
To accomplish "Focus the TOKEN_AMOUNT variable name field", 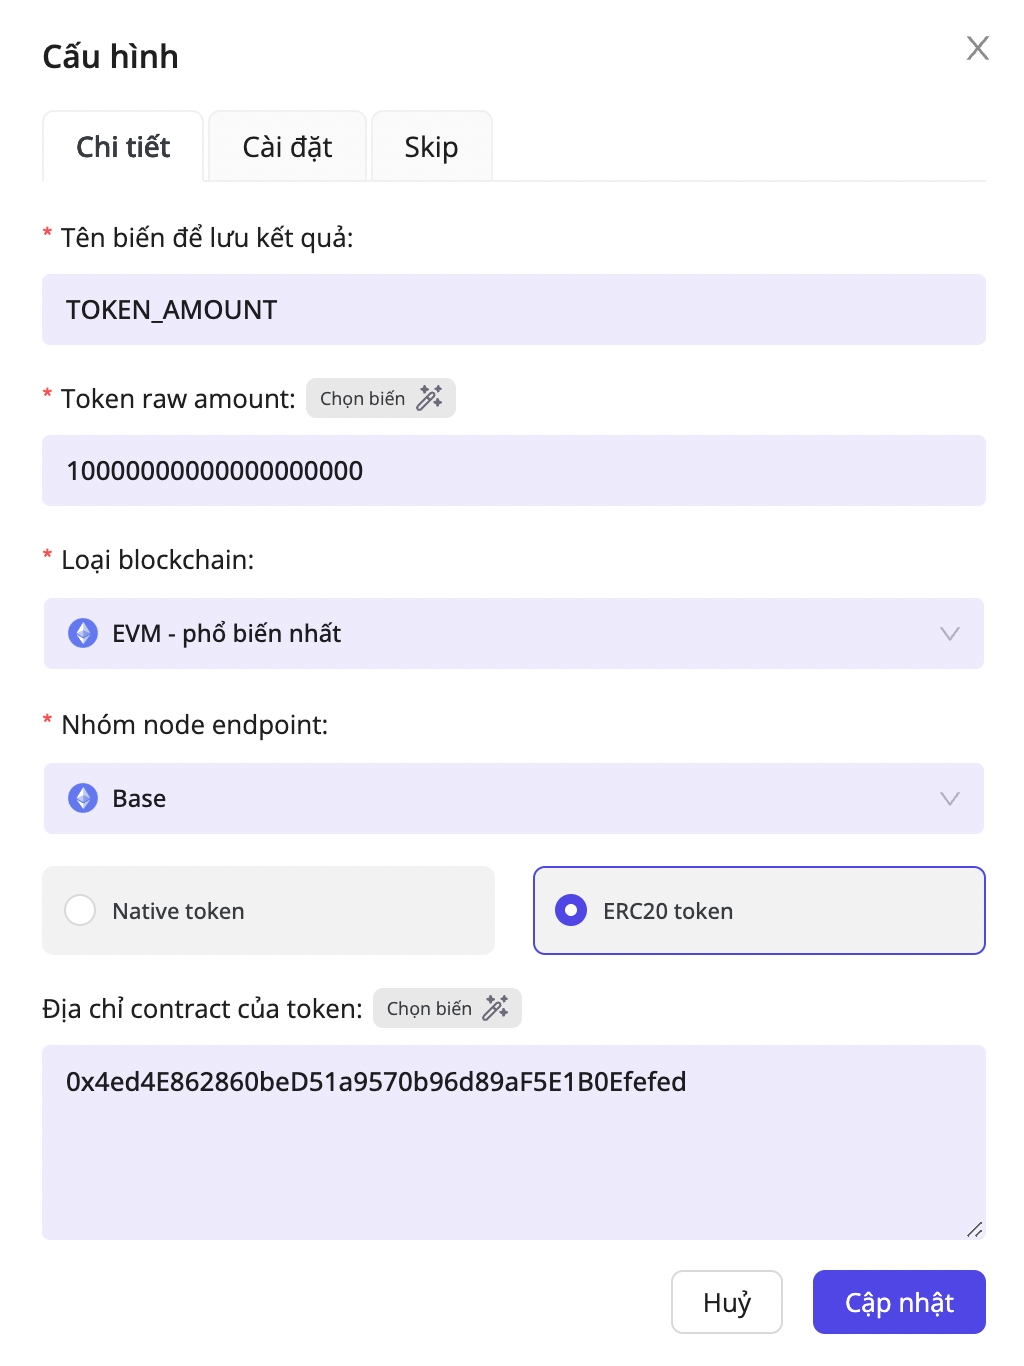I will pyautogui.click(x=513, y=310).
